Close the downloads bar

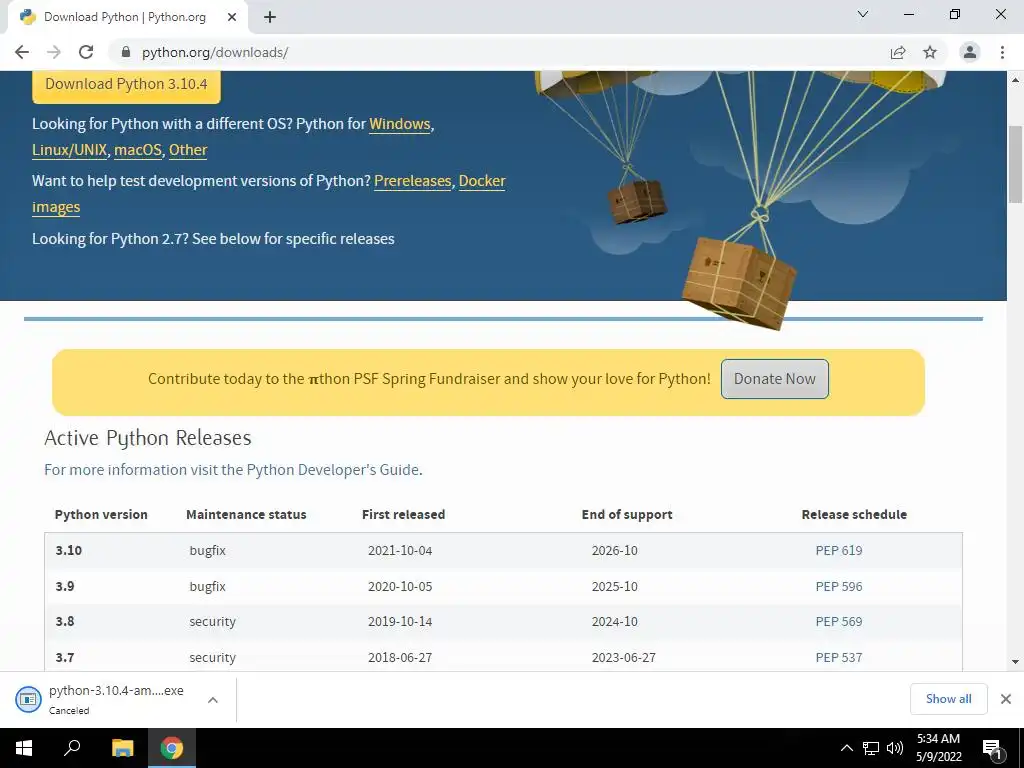[1006, 699]
